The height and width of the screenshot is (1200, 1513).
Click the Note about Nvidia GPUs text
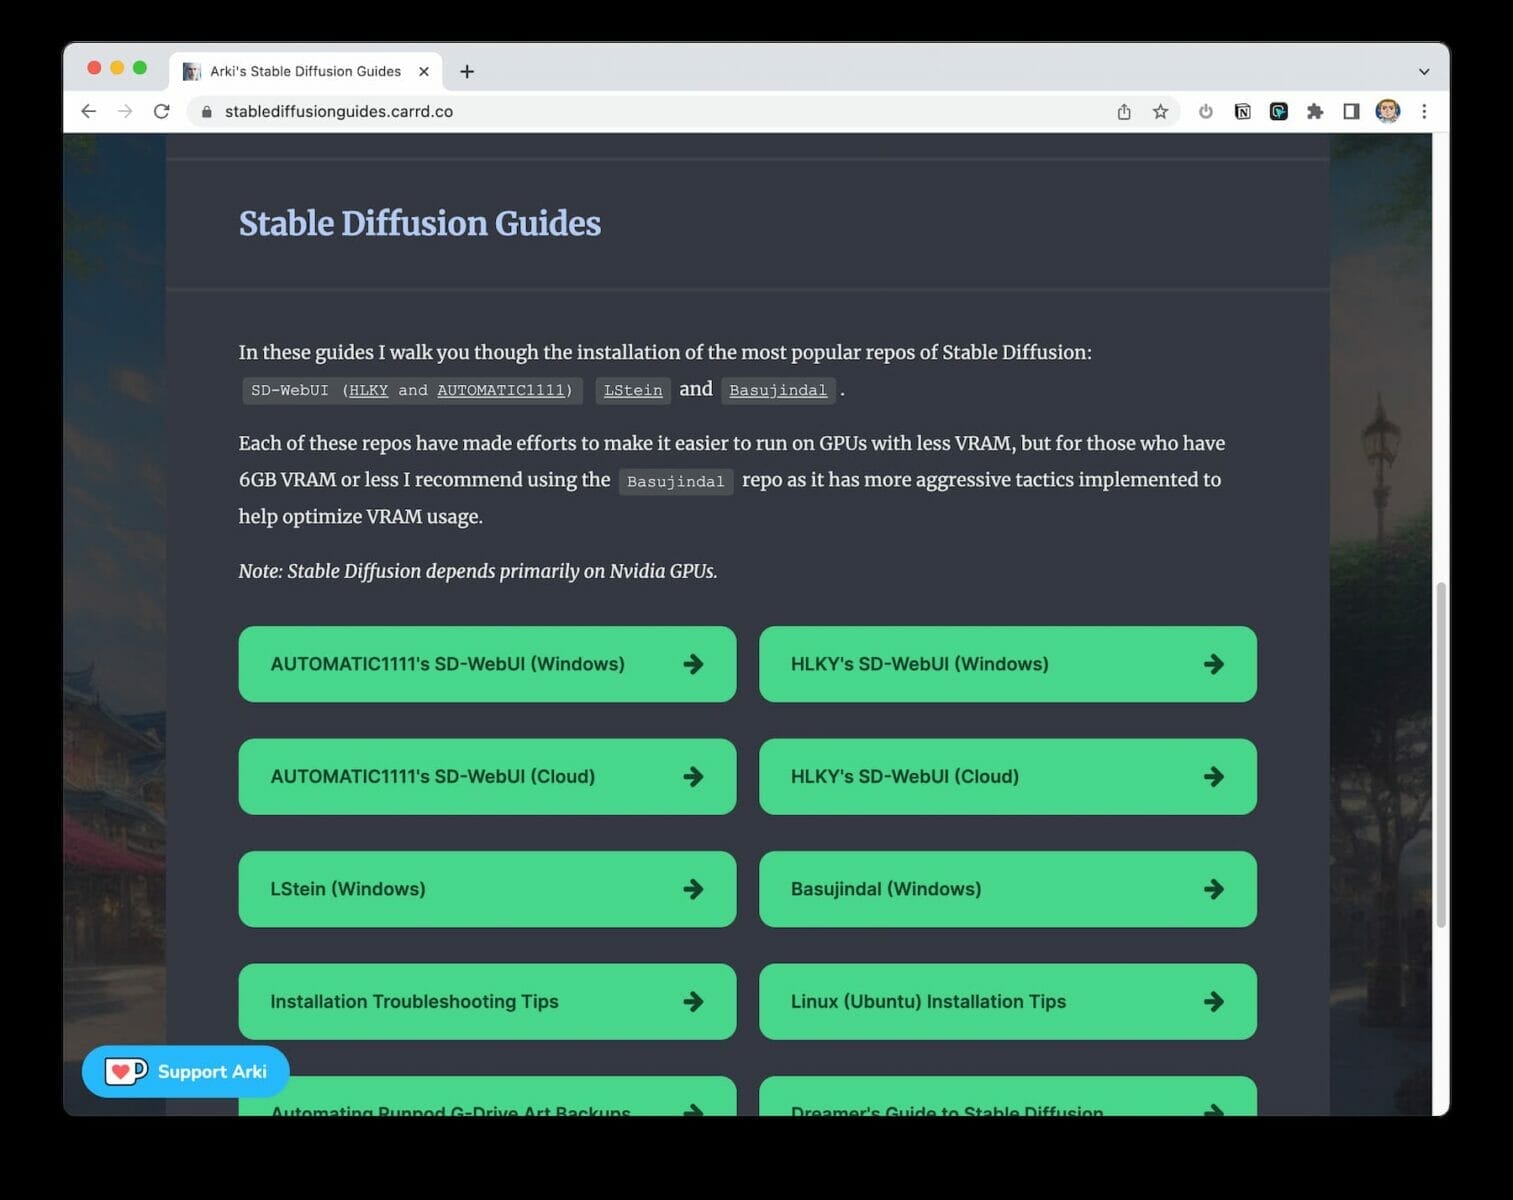tap(478, 571)
